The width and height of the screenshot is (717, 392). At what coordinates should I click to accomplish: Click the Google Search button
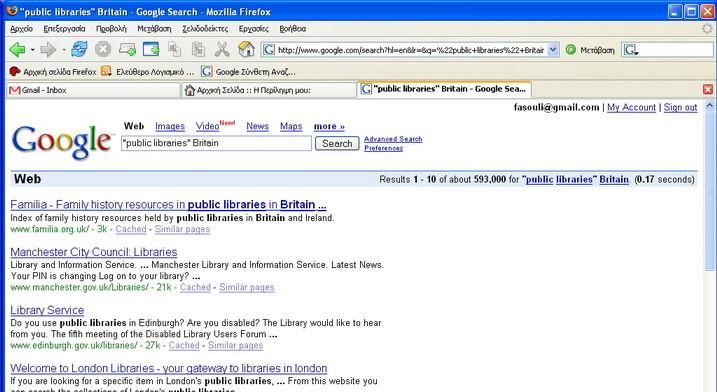pos(337,143)
